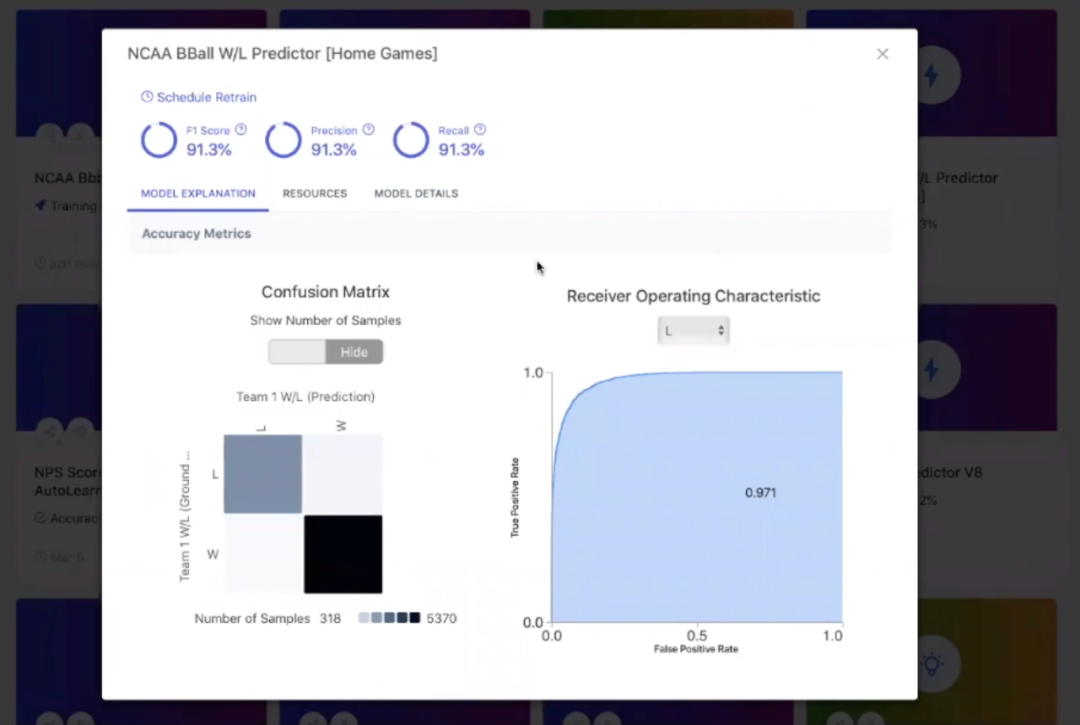Open the F1 Score help icon
The width and height of the screenshot is (1080, 725).
(240, 129)
